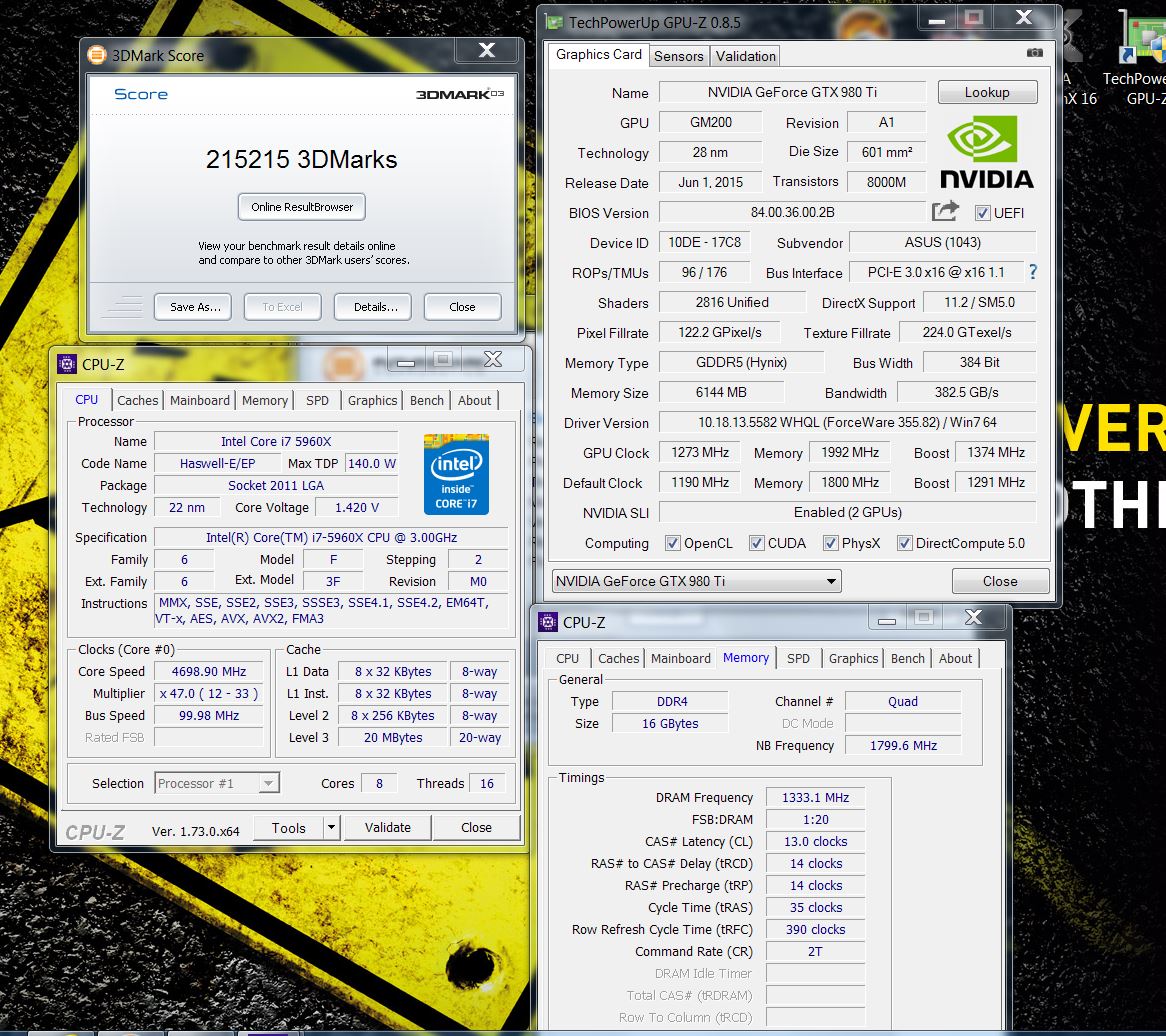This screenshot has height=1036, width=1166.
Task: Click the GPU-Z window title bar icon
Action: (x=554, y=22)
